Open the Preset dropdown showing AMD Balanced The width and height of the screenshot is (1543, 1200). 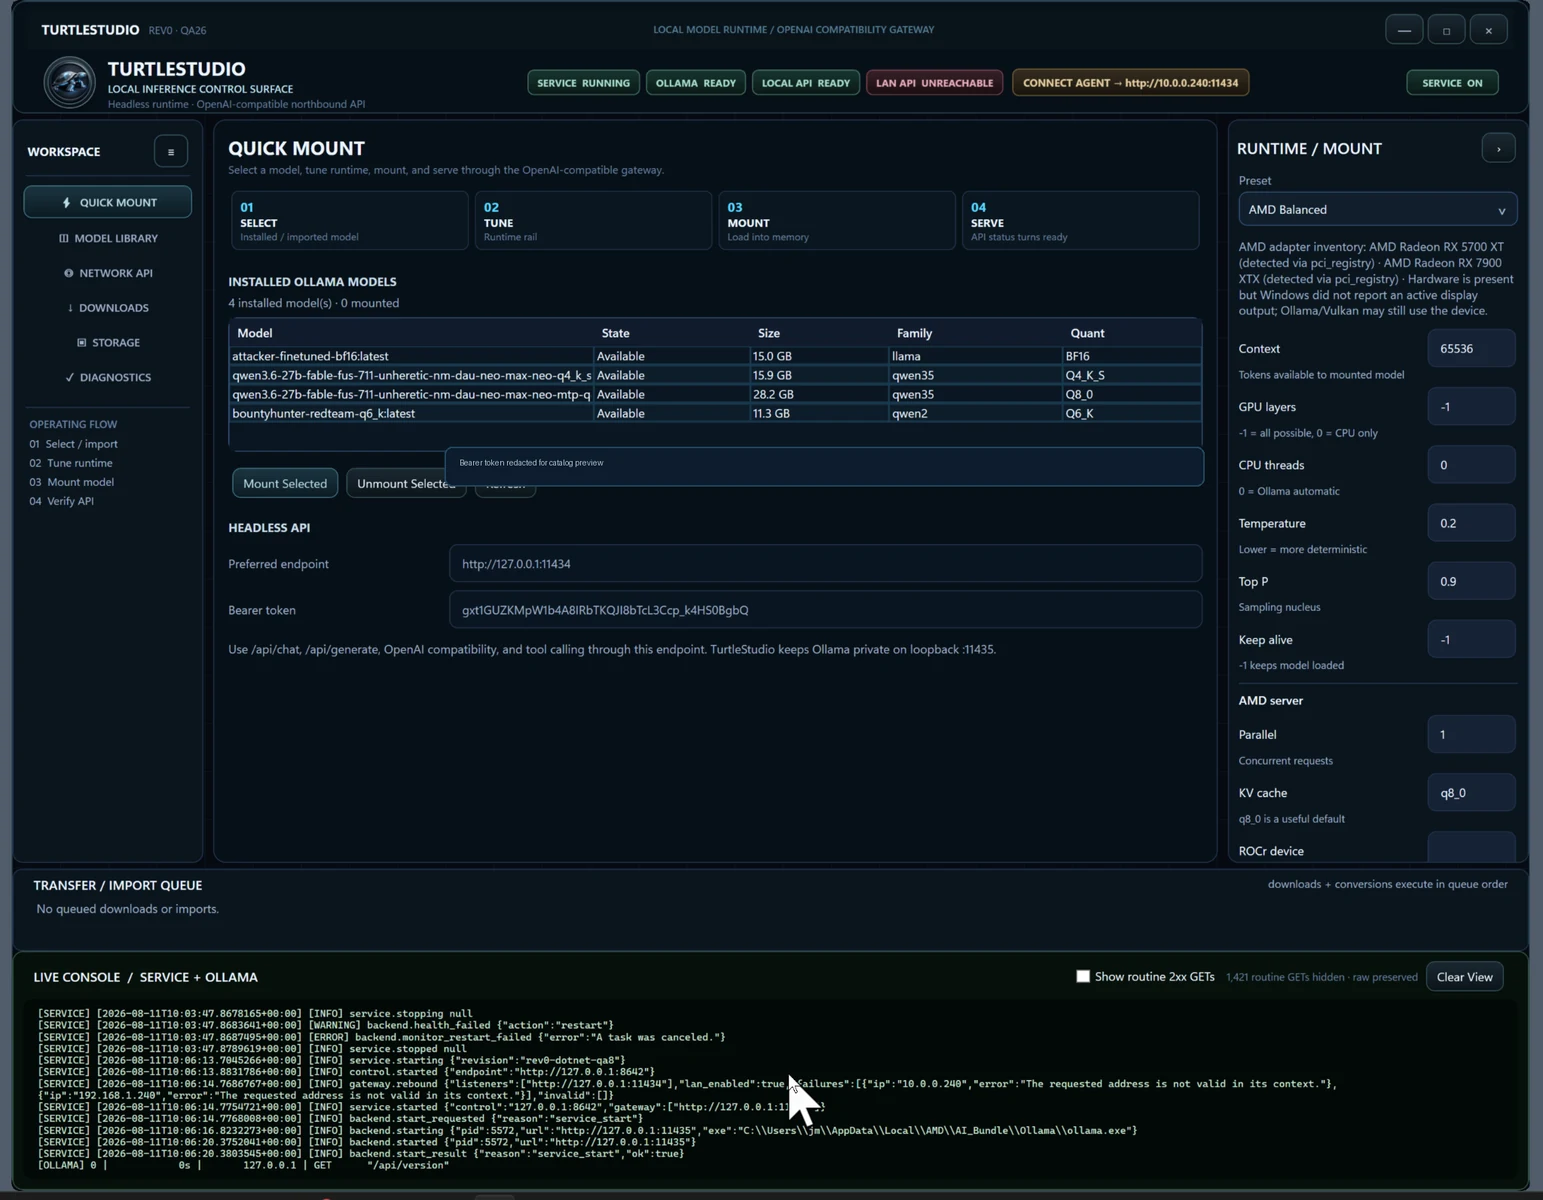coord(1377,210)
